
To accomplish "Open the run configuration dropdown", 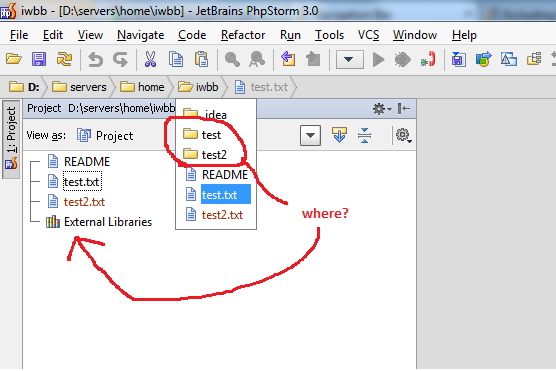I will pos(350,60).
